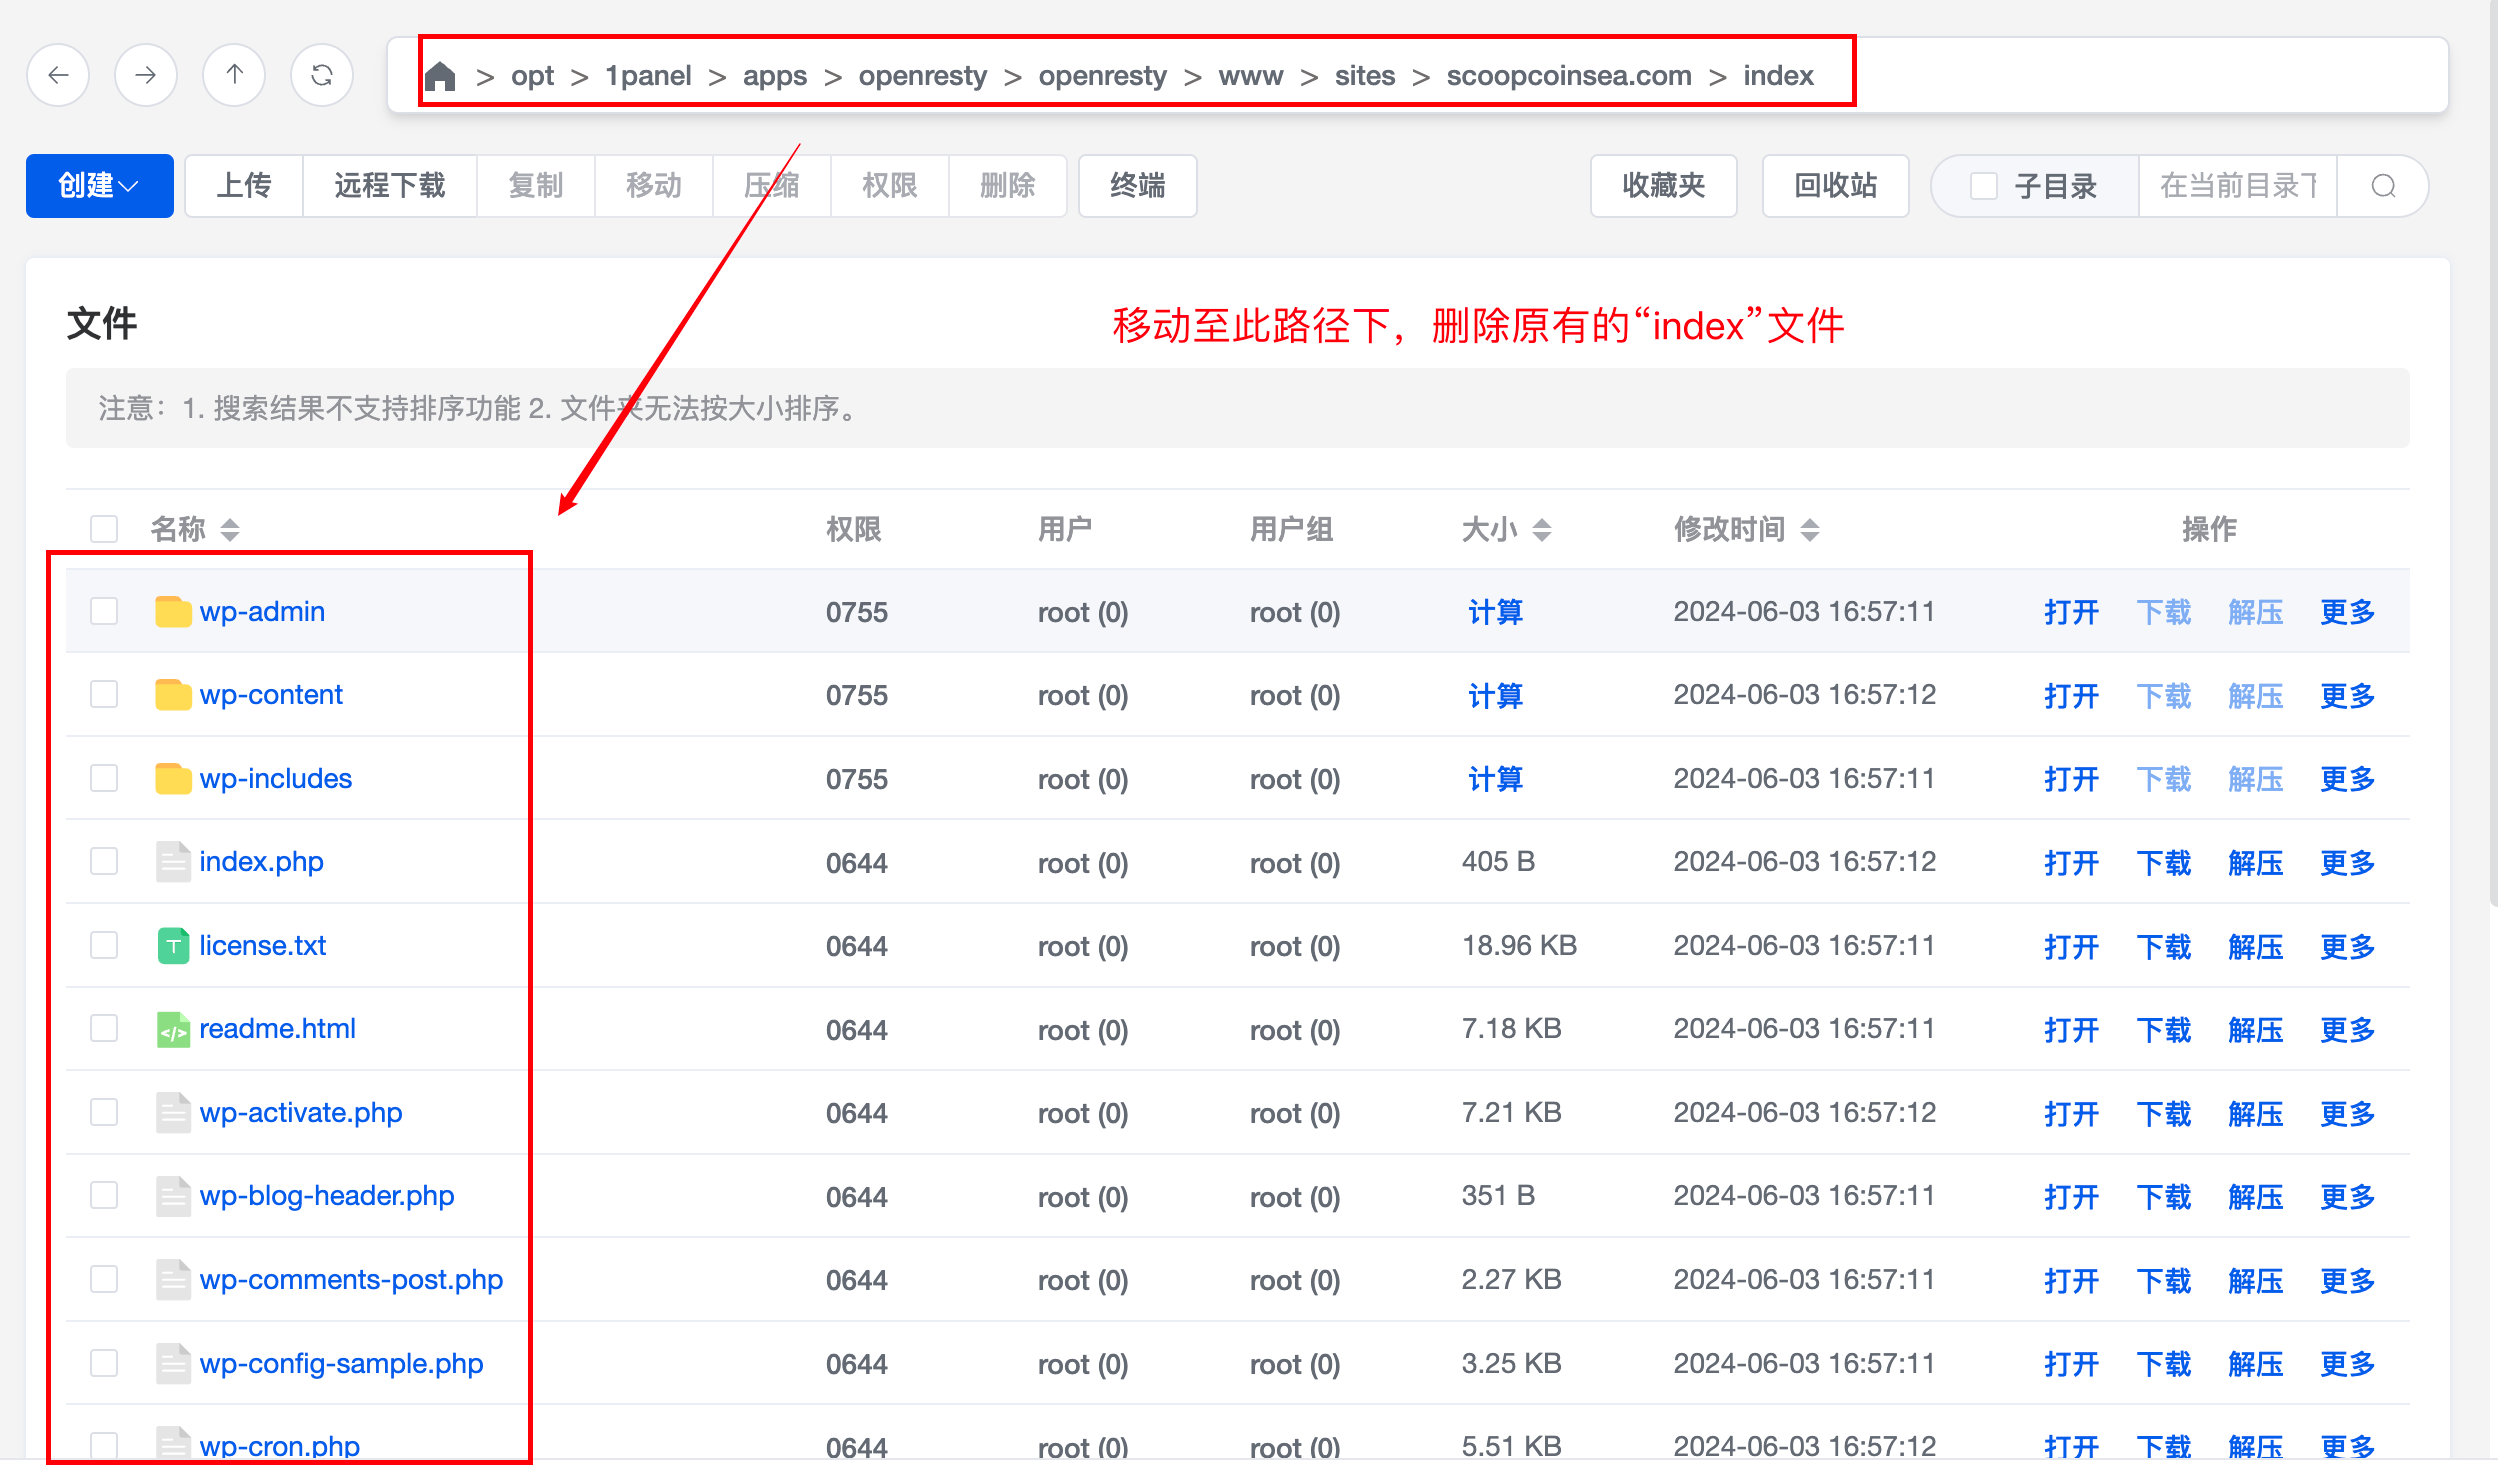The width and height of the screenshot is (2498, 1472).
Task: Open the 终端 terminal button
Action: click(1138, 186)
